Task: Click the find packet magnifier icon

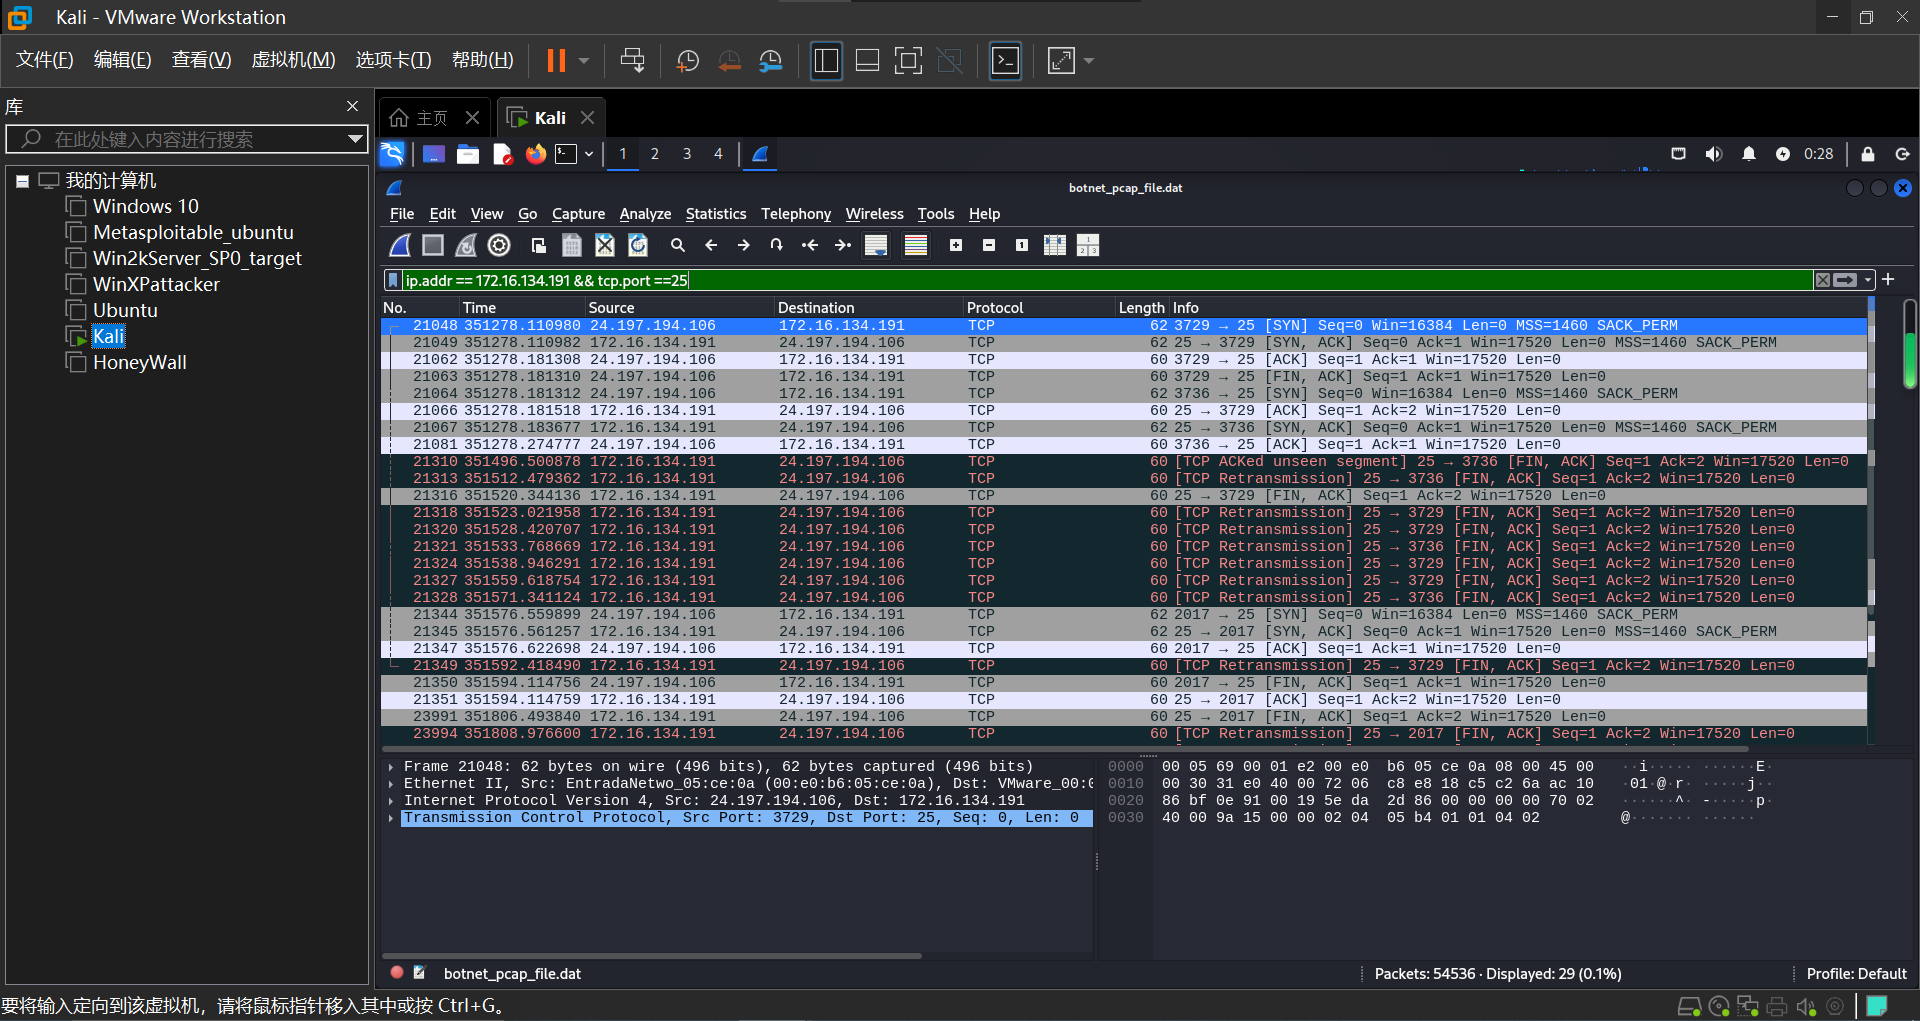Action: pos(678,245)
